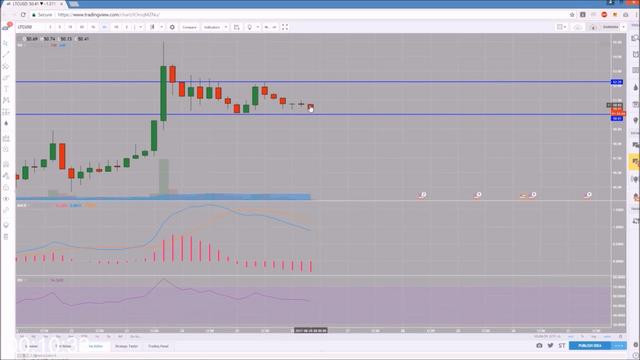Click the highlighted yellow right sidebar icon

tap(635, 162)
